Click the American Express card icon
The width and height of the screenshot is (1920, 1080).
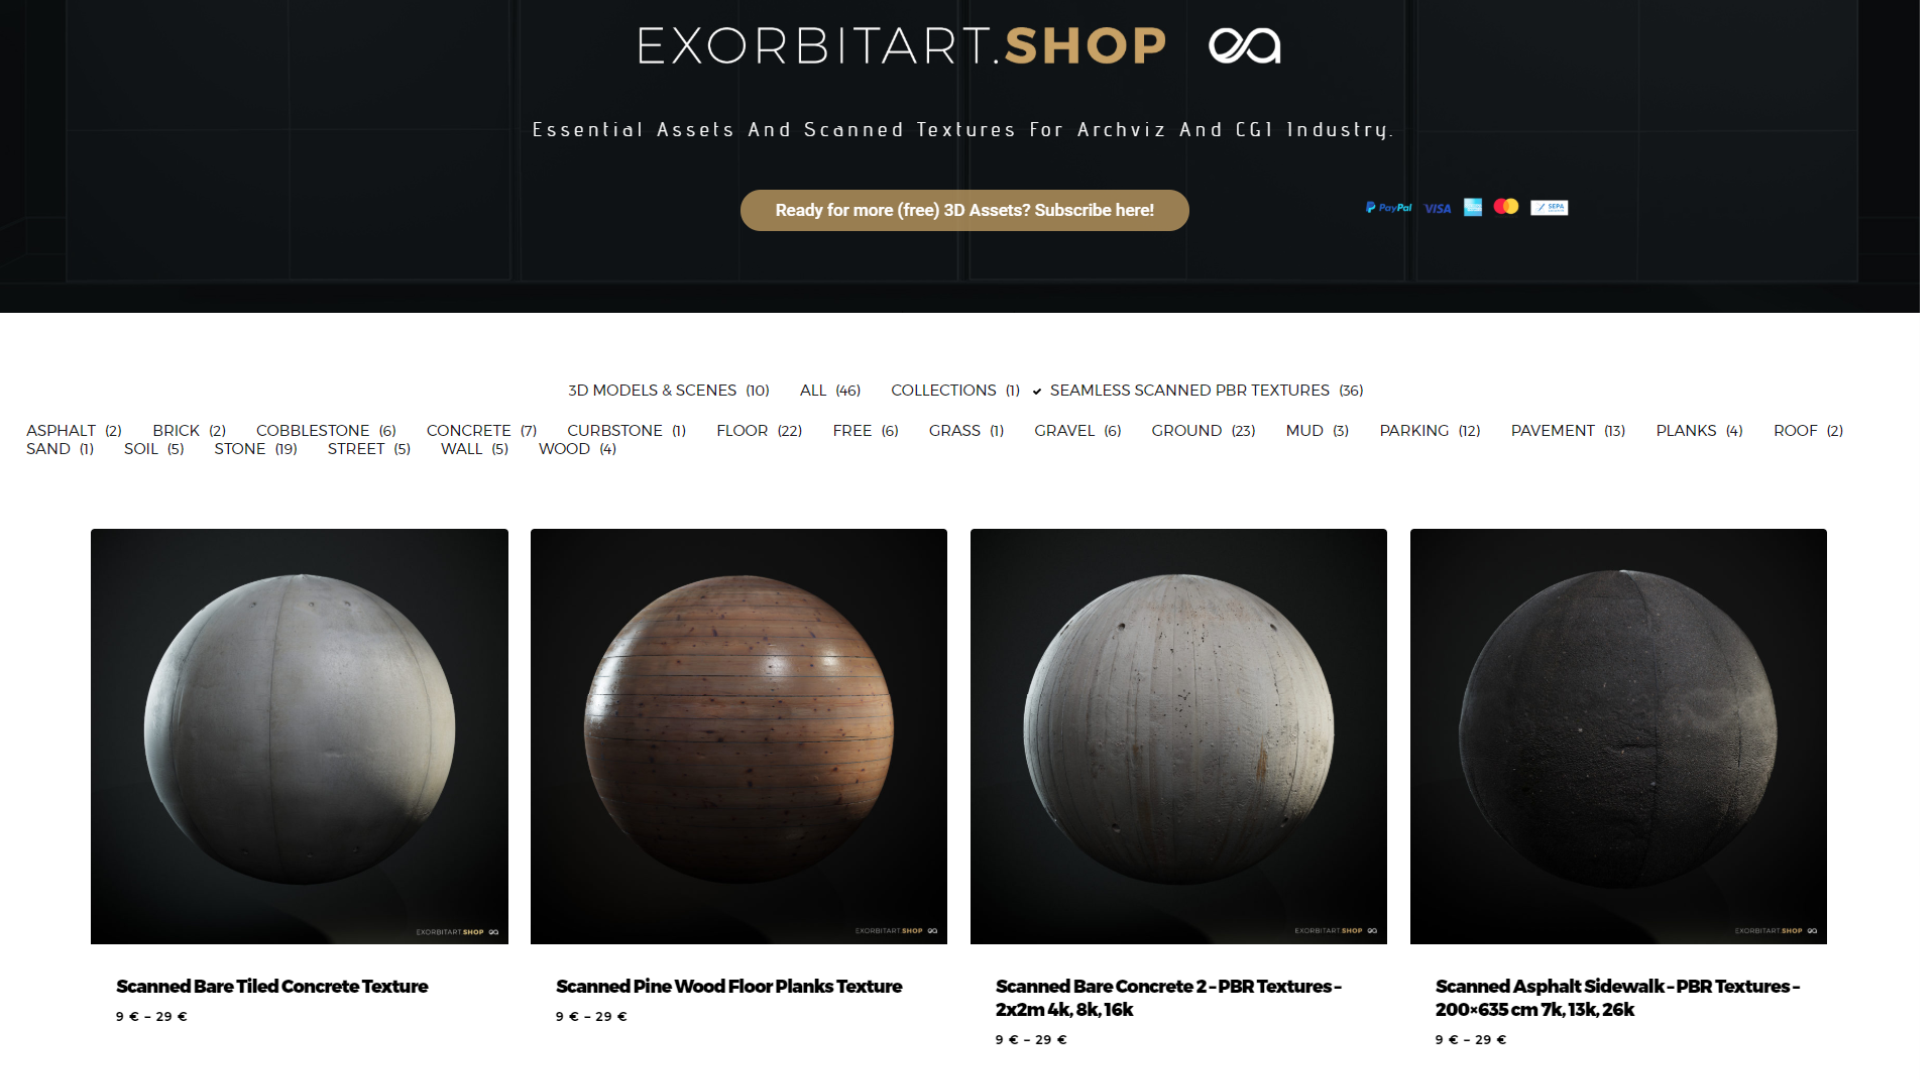[x=1473, y=207]
